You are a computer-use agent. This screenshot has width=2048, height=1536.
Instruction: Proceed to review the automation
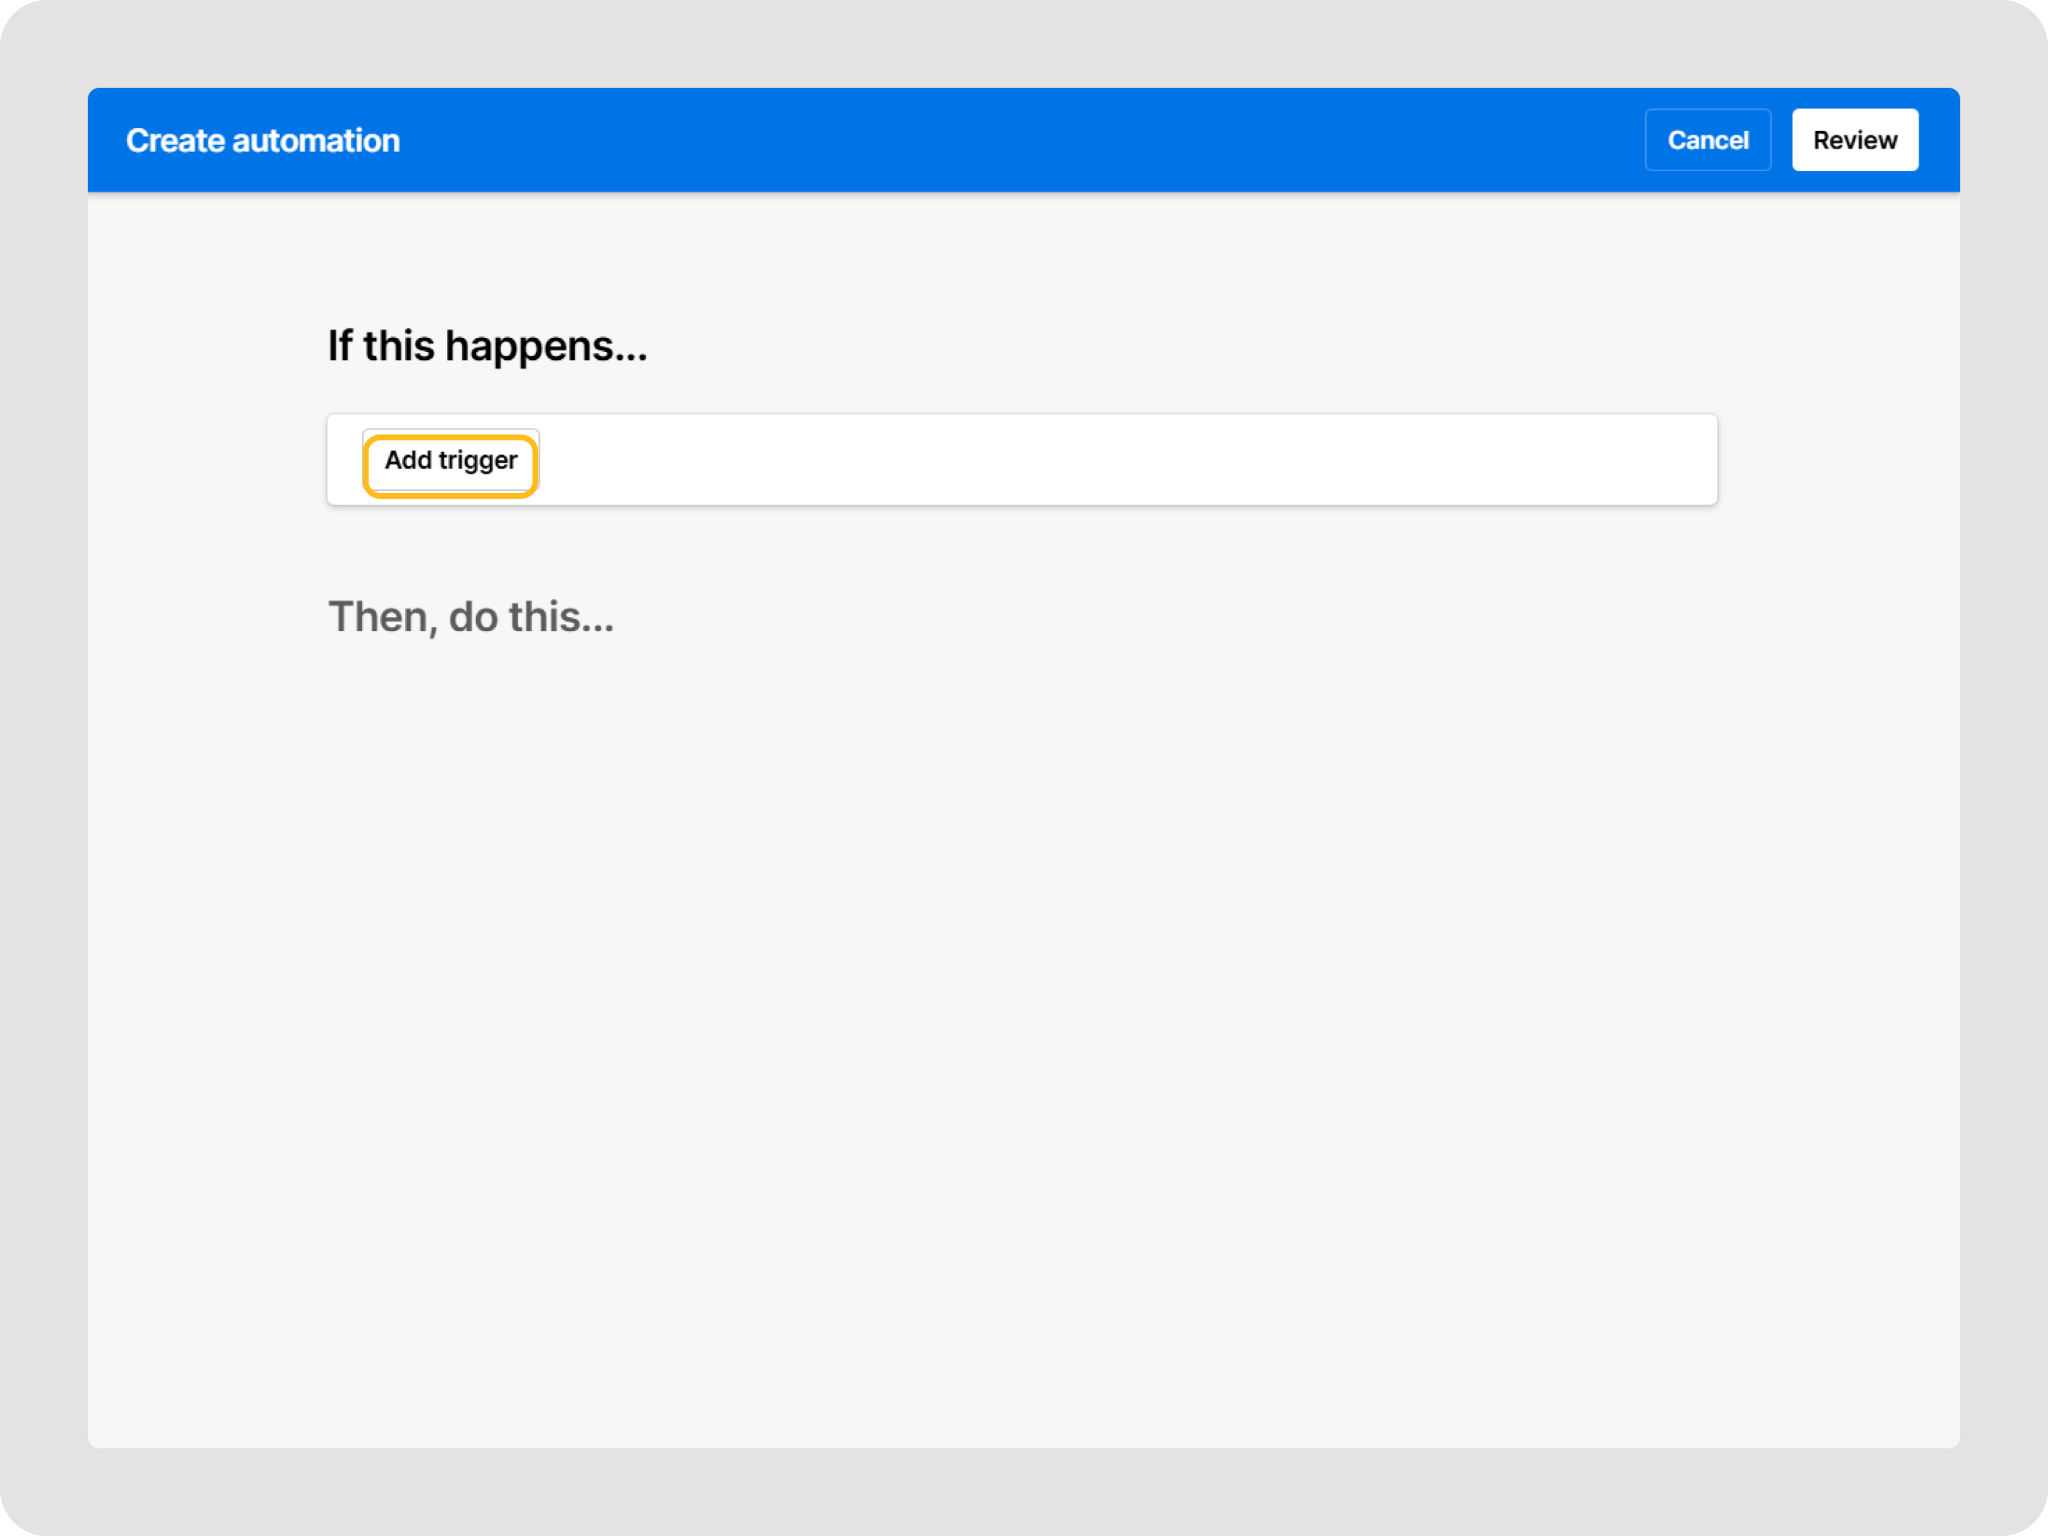[x=1854, y=140]
